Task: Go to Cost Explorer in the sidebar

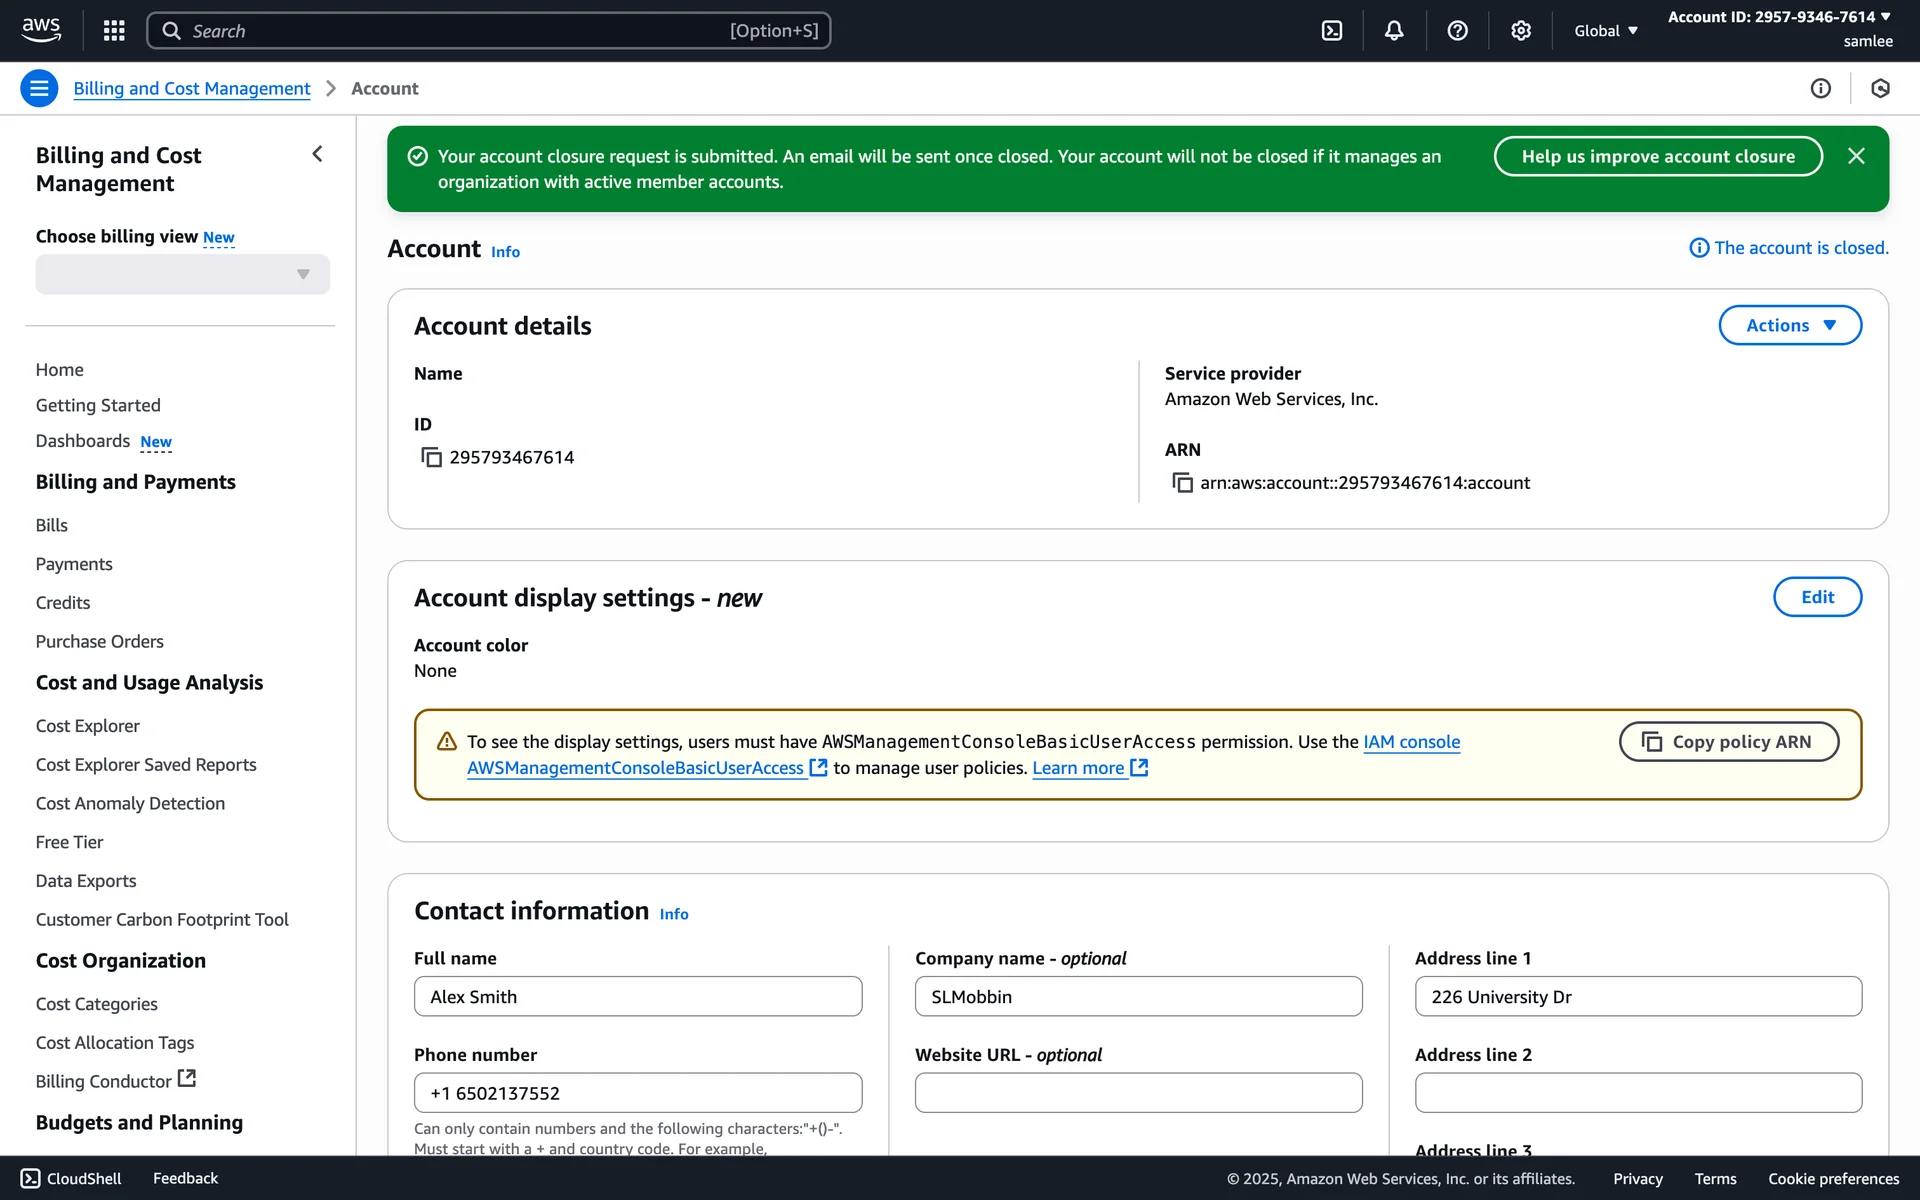Action: (x=87, y=726)
